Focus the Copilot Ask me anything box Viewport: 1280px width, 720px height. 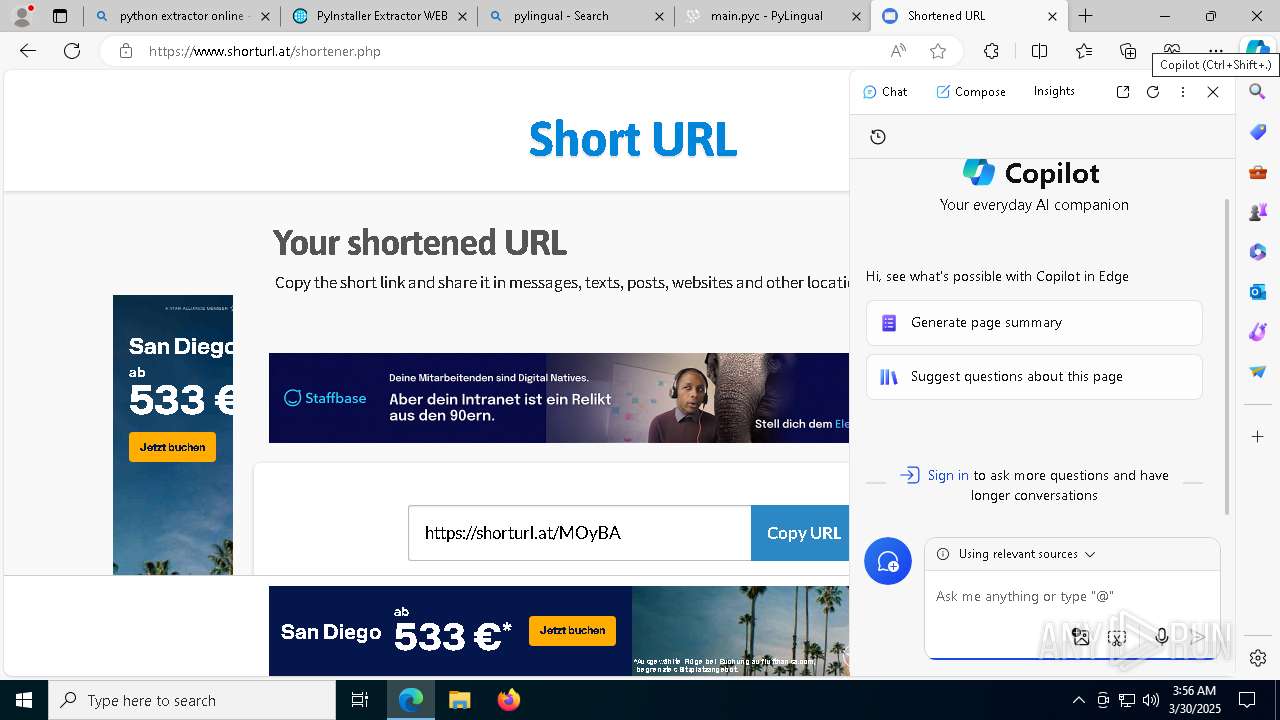pos(1072,596)
